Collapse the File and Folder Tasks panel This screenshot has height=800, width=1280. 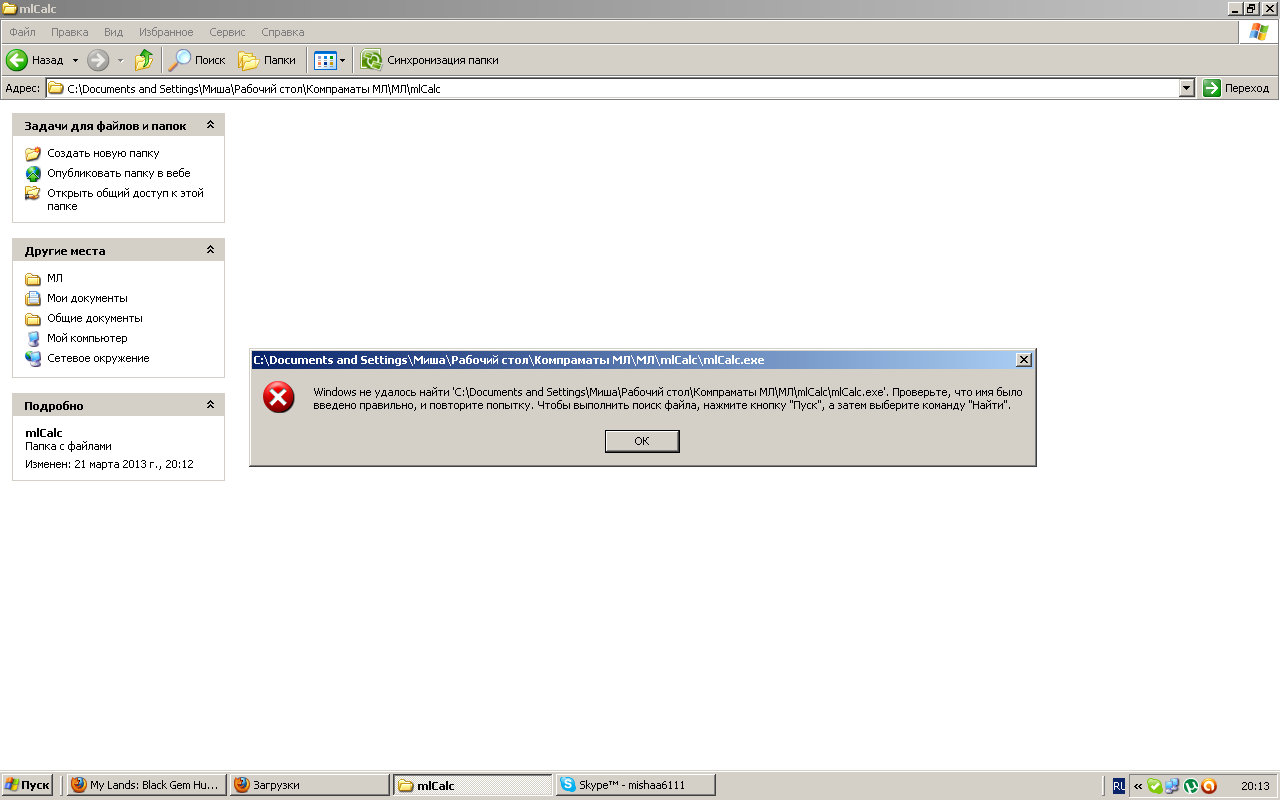(x=210, y=126)
